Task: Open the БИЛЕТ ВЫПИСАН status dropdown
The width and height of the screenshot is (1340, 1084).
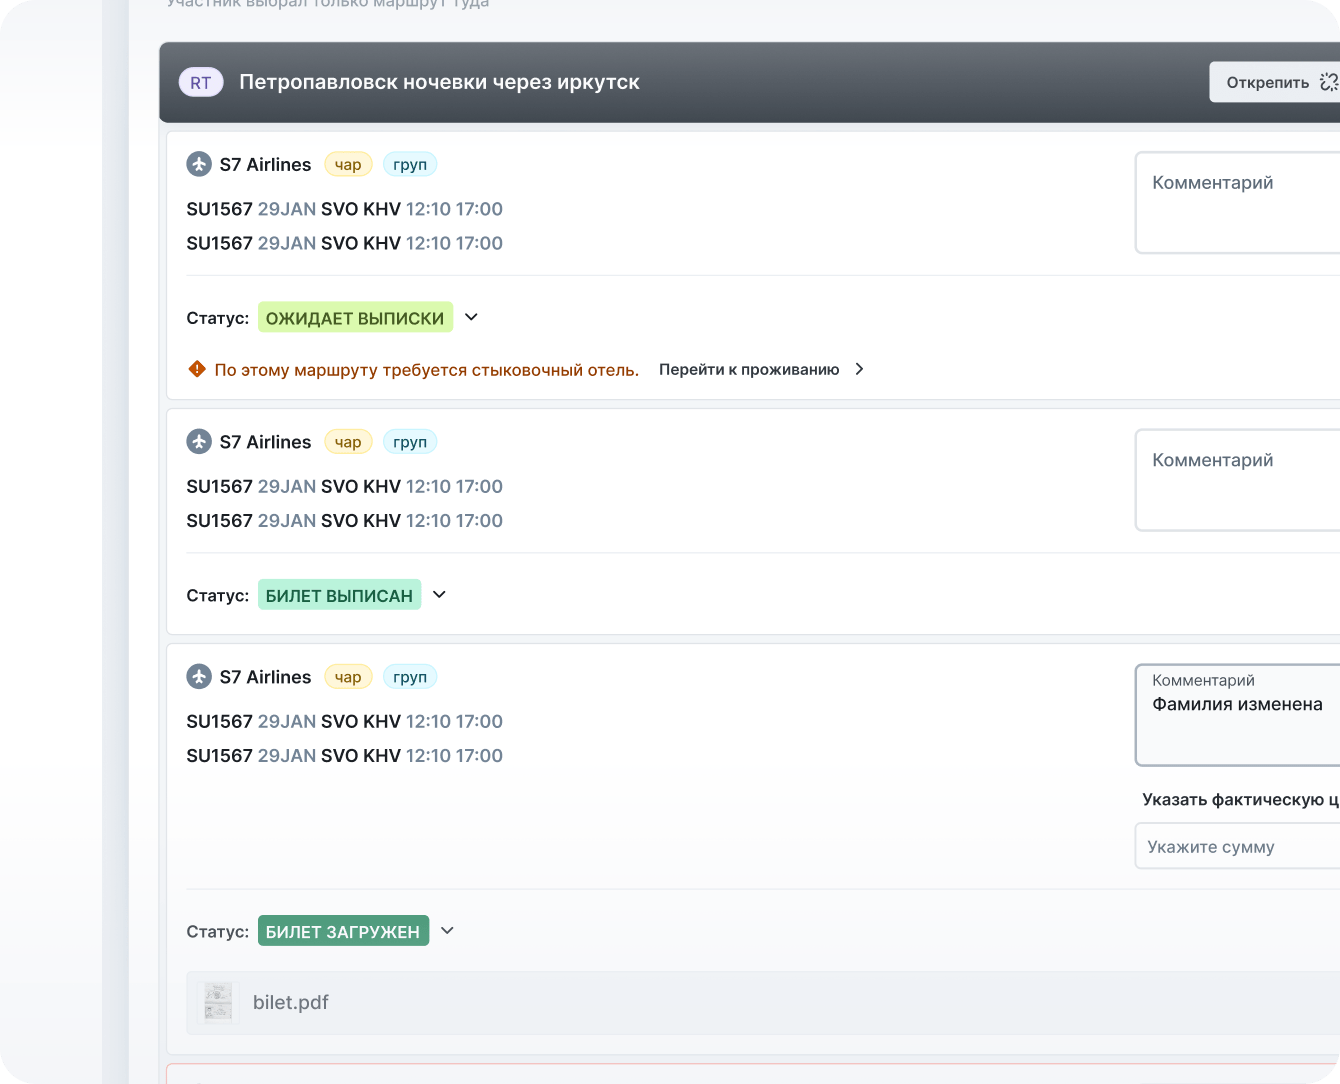Action: (x=439, y=594)
